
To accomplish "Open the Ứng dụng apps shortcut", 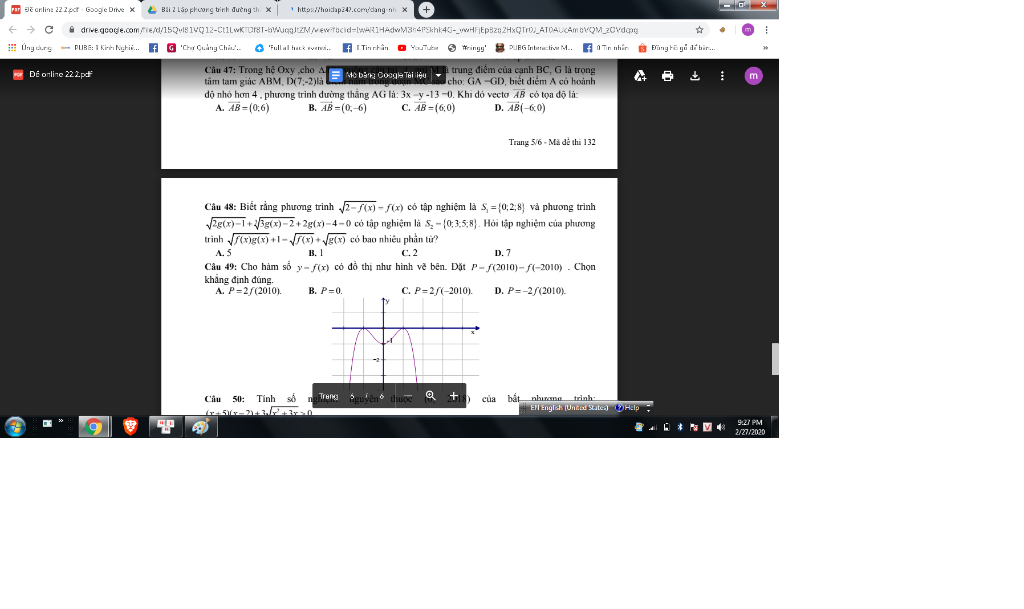I will point(29,48).
